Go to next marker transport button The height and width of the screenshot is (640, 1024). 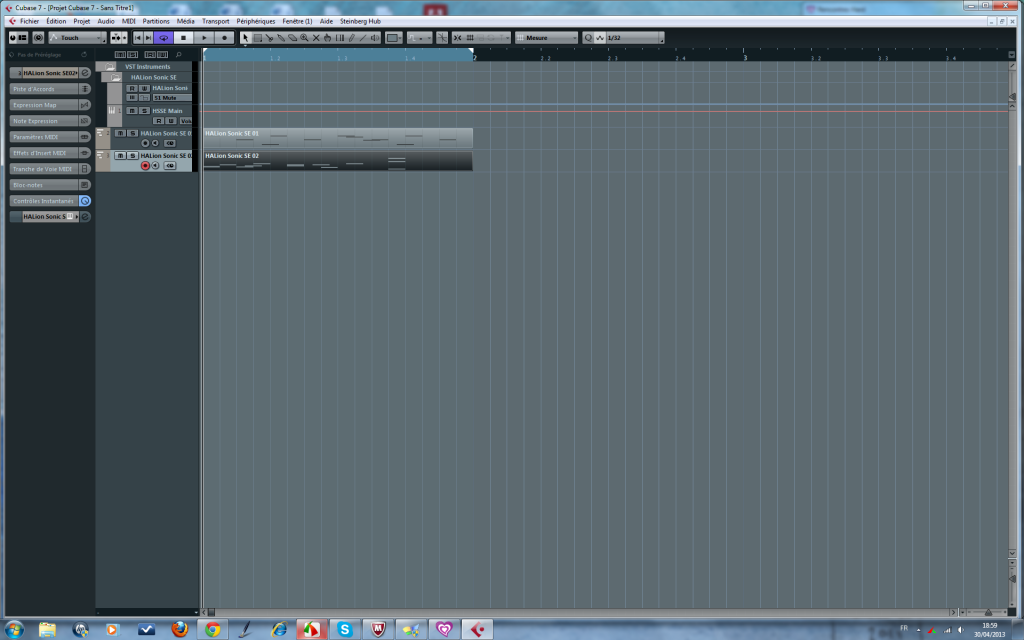148,38
